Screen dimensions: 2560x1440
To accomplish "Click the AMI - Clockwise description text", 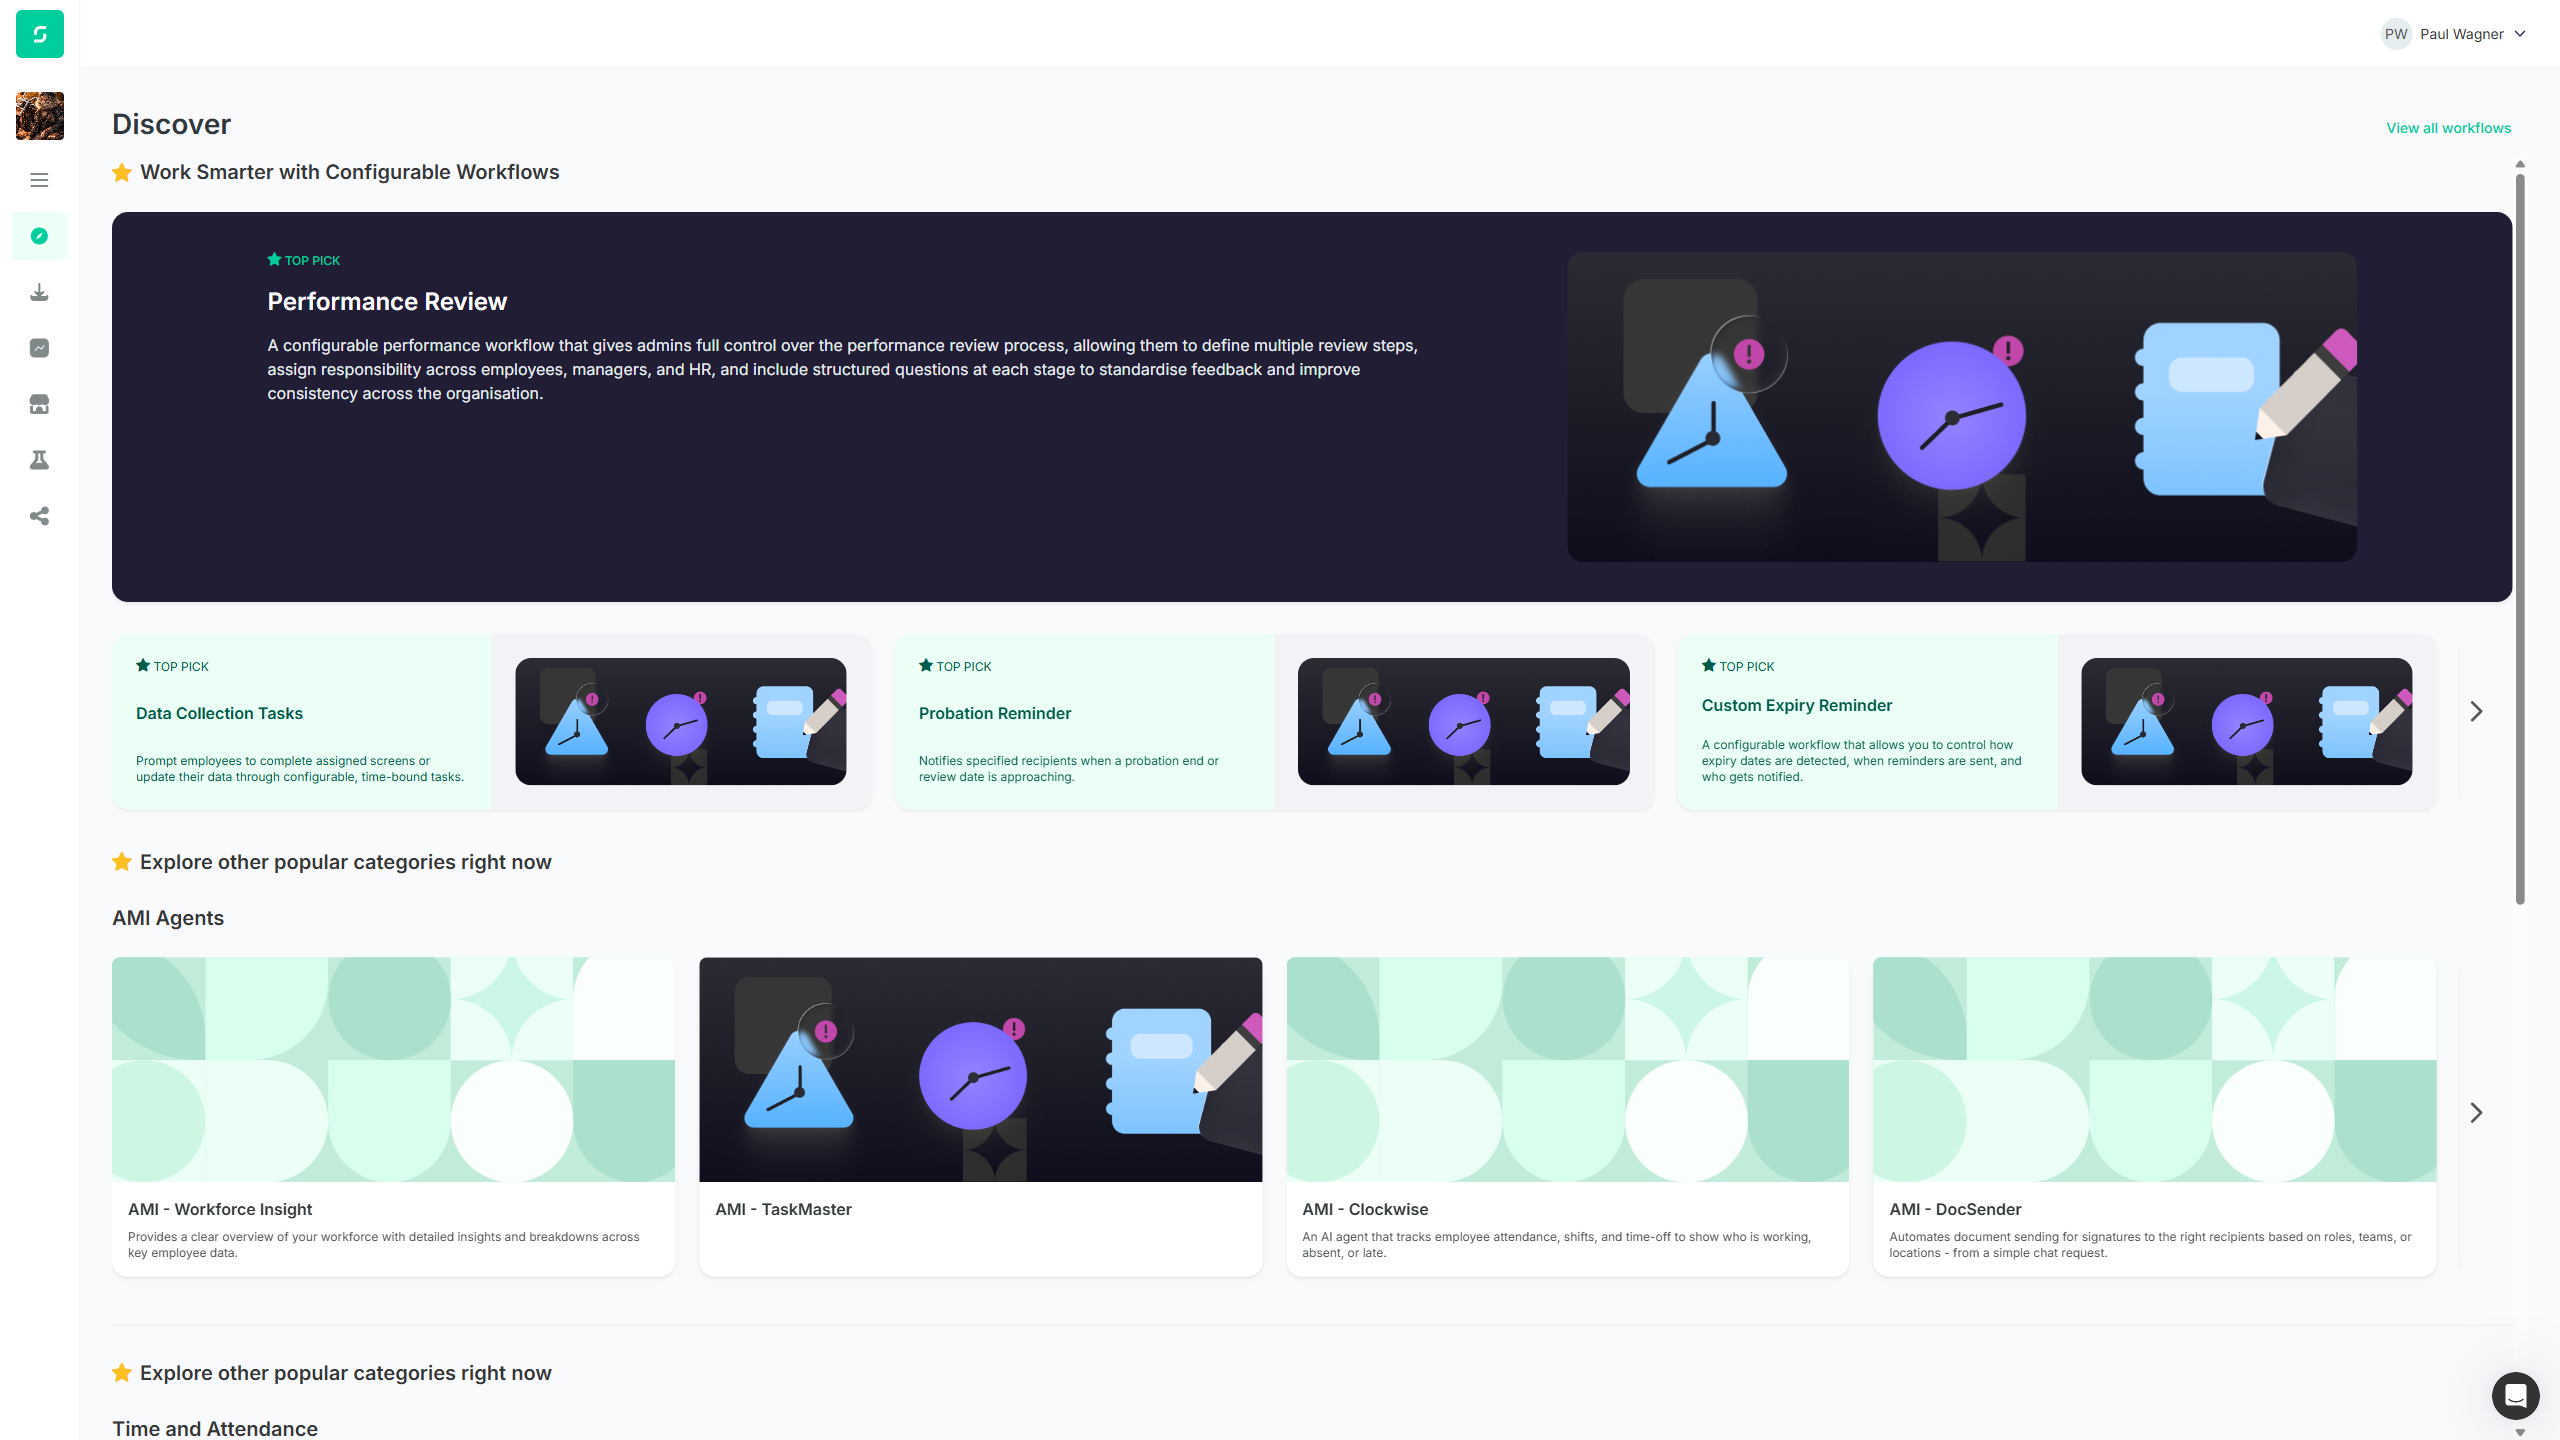I will [1556, 1245].
